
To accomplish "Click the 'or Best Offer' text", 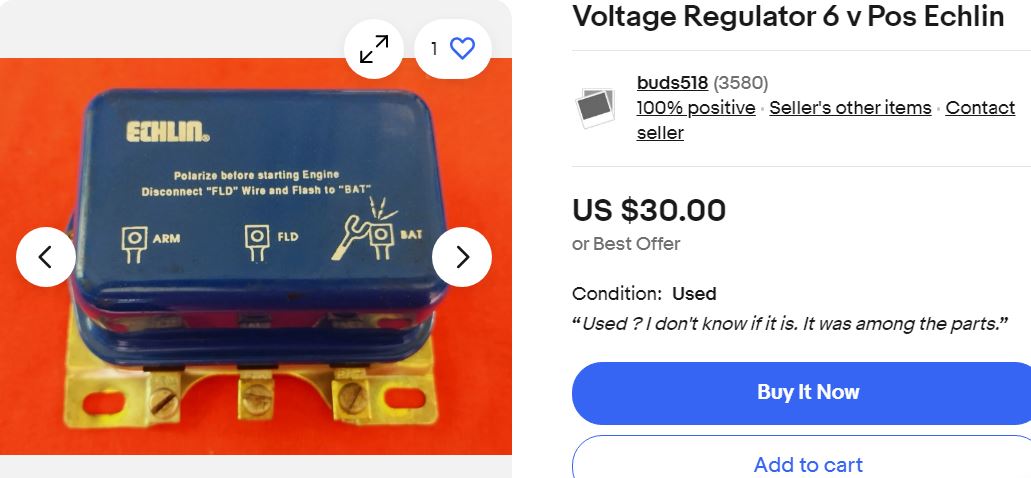I will click(626, 244).
